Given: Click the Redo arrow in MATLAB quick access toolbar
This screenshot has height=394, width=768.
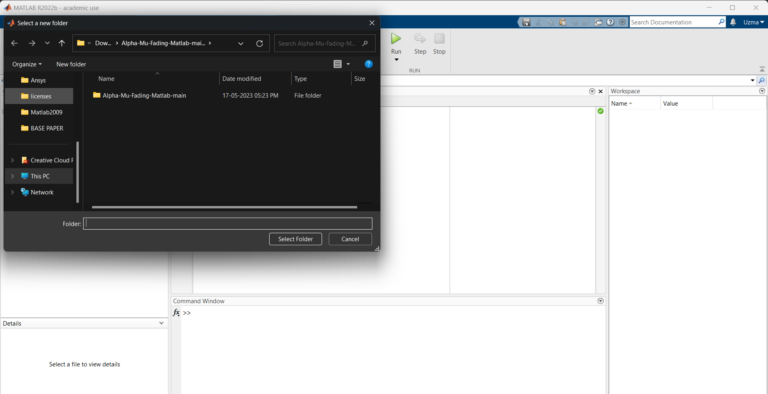Looking at the screenshot, I should point(586,22).
